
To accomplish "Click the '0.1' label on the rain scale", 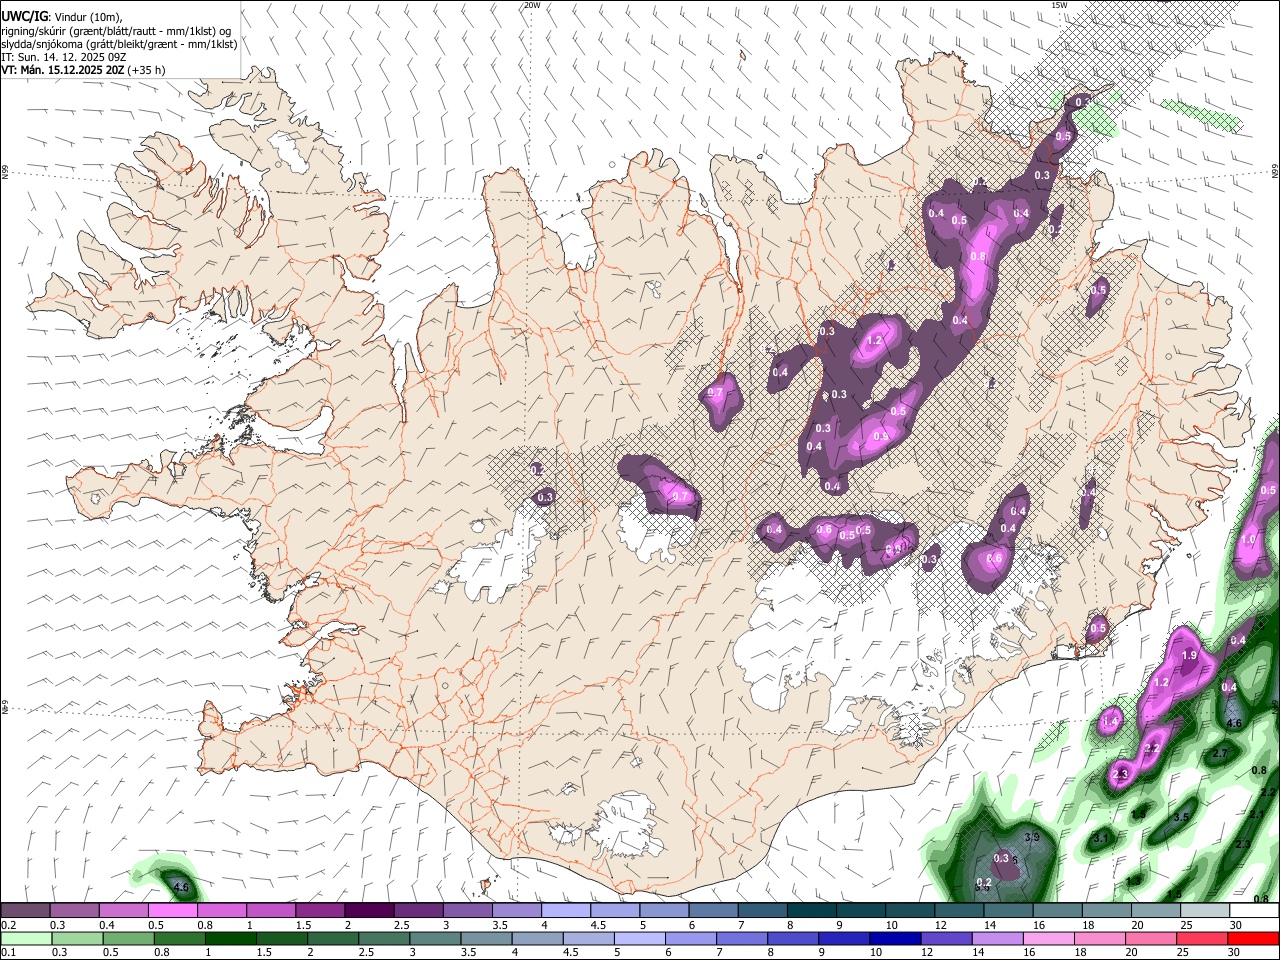I will tap(7, 953).
